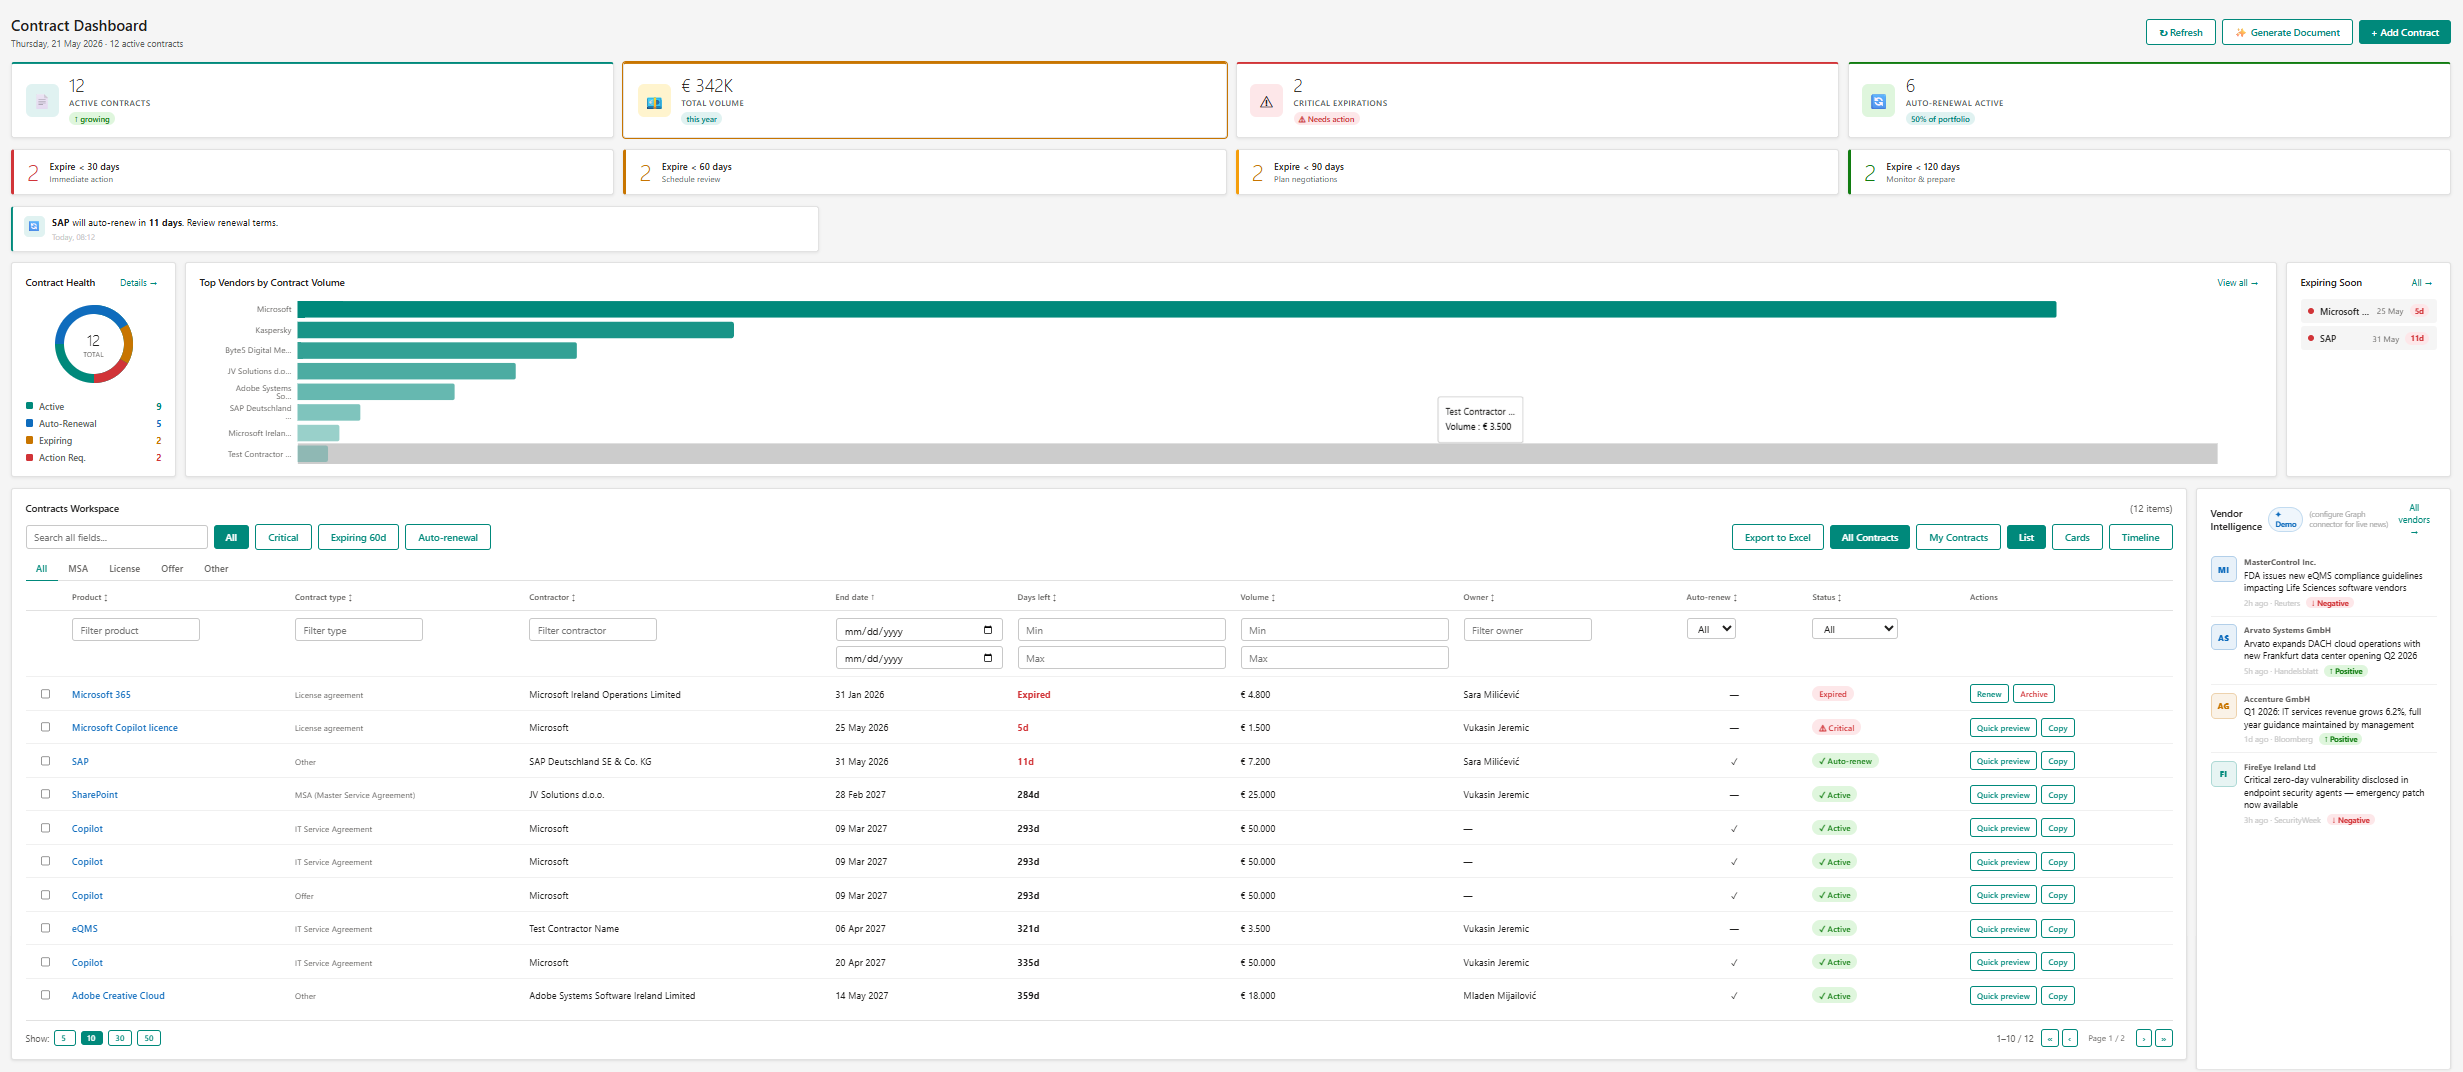
Task: Switch to the Offer contract tab
Action: [x=172, y=569]
